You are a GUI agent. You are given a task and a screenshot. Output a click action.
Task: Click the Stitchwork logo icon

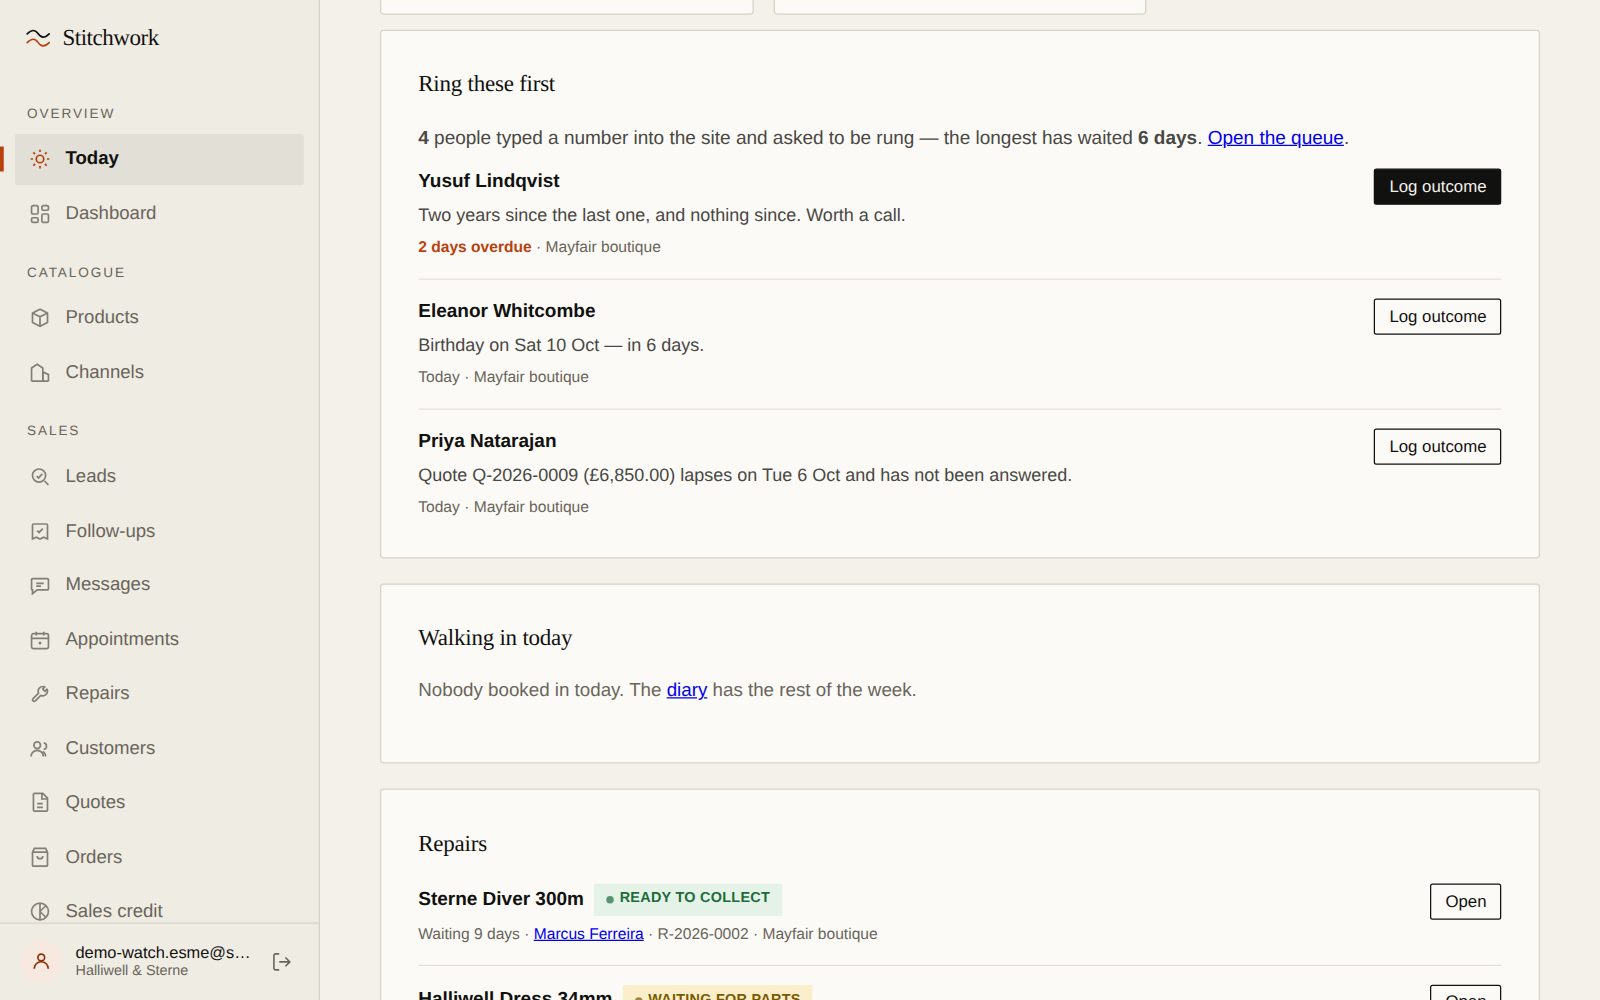(38, 38)
